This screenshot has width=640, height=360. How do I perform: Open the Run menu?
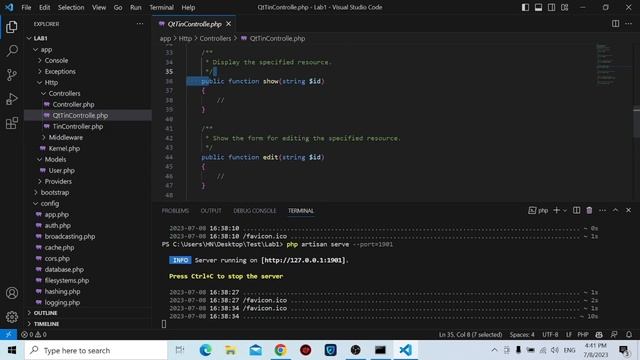click(136, 7)
